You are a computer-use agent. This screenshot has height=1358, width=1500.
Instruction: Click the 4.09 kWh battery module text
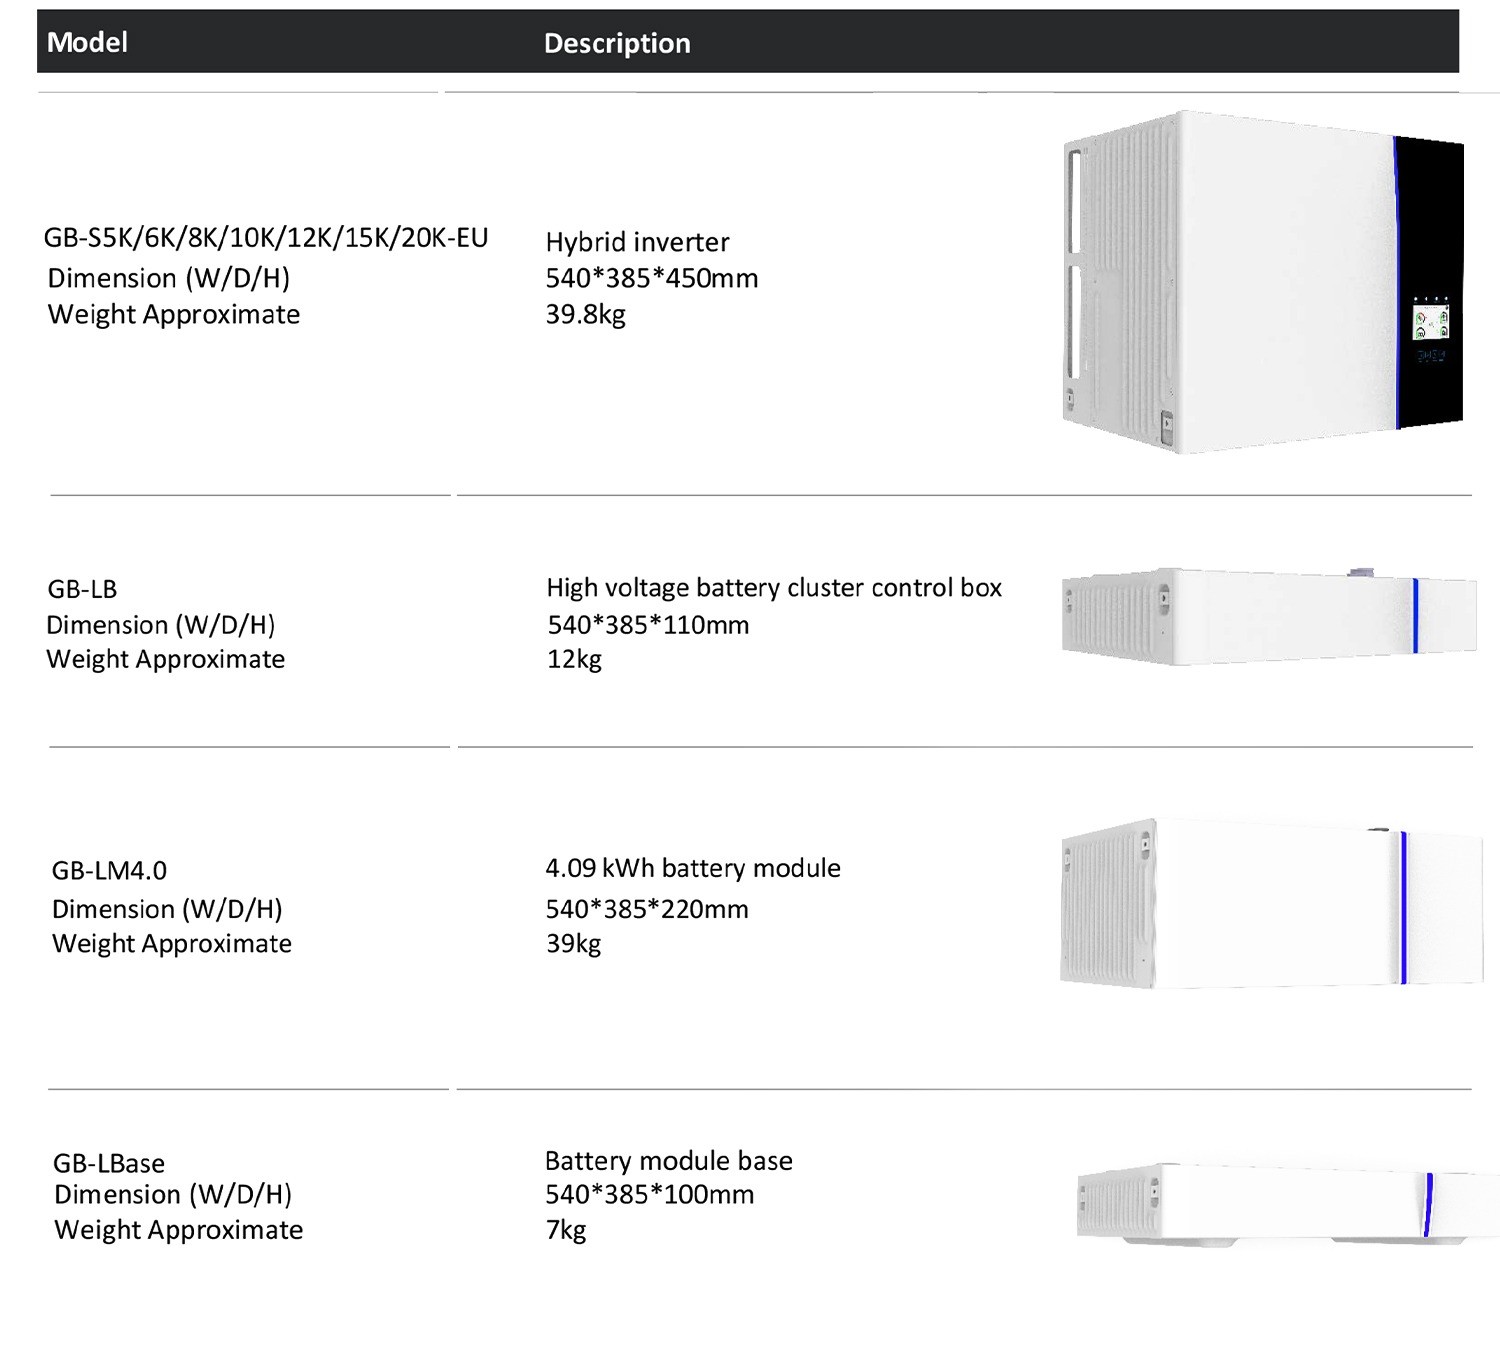point(693,868)
